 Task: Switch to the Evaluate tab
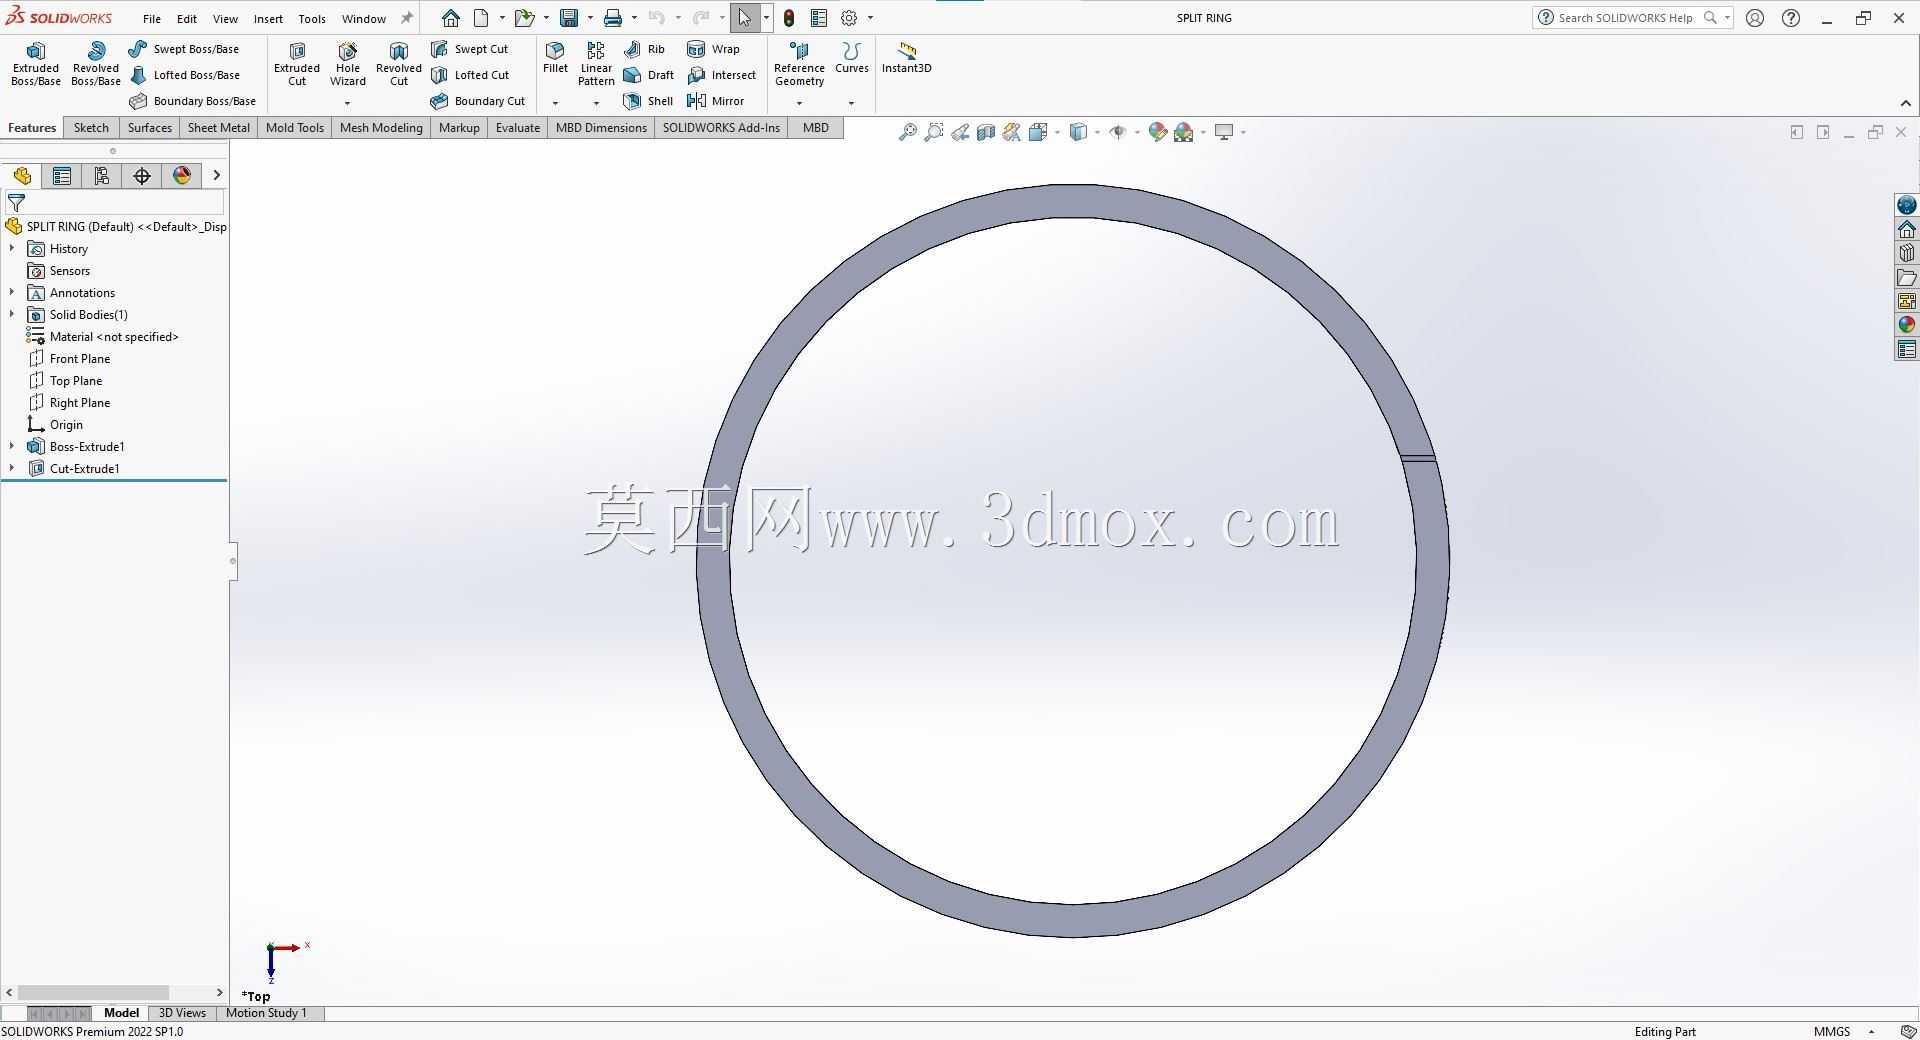[x=518, y=128]
